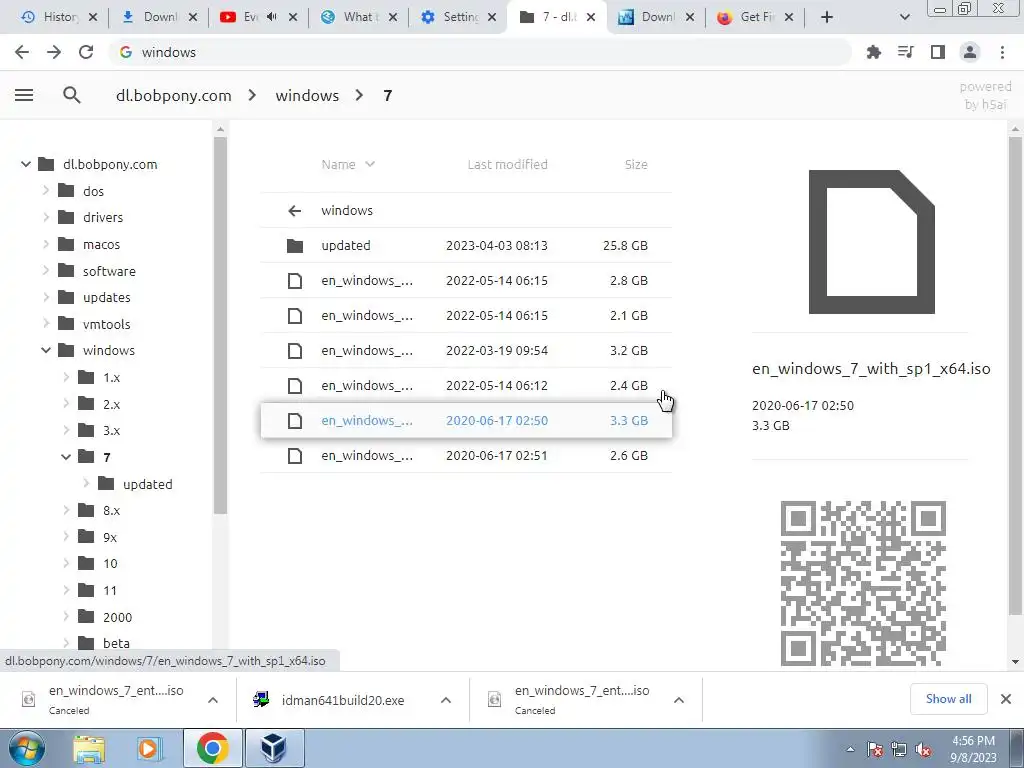Screen dimensions: 1024x768
Task: Open the h5ai search magnifier
Action: [72, 95]
